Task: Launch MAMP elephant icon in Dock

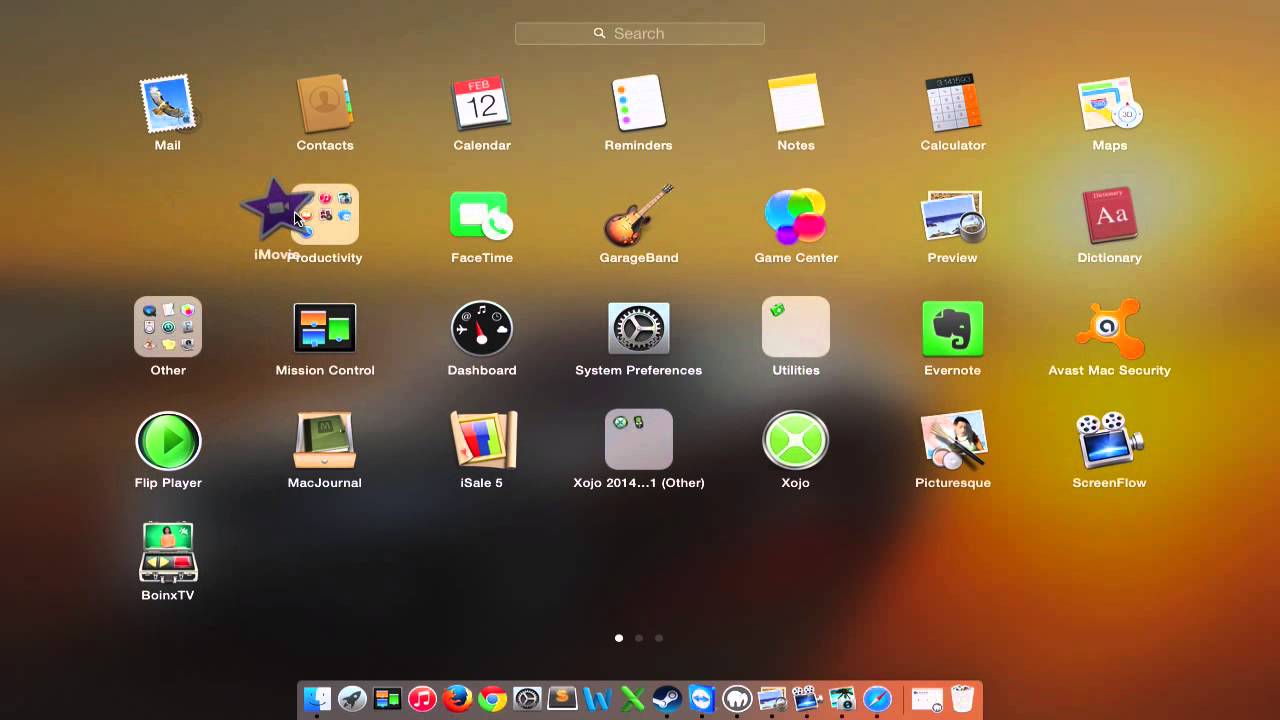Action: [737, 698]
